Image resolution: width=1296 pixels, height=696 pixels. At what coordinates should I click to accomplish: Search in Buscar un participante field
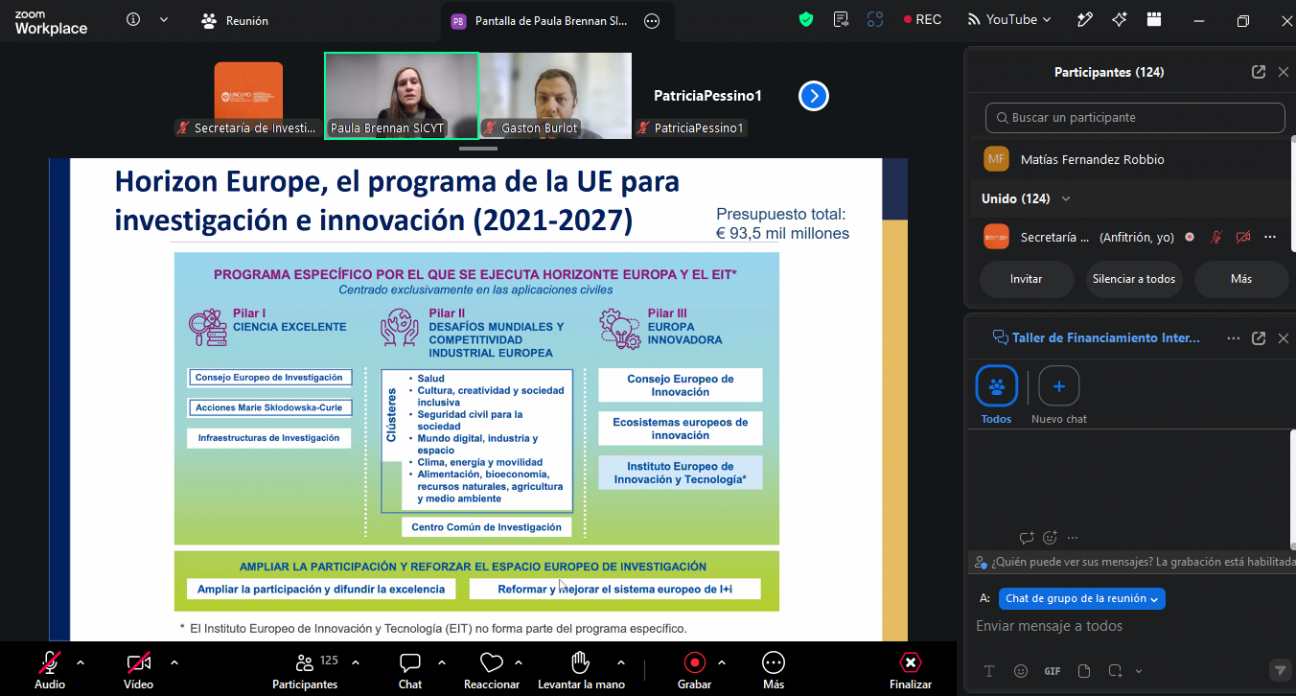point(1135,118)
